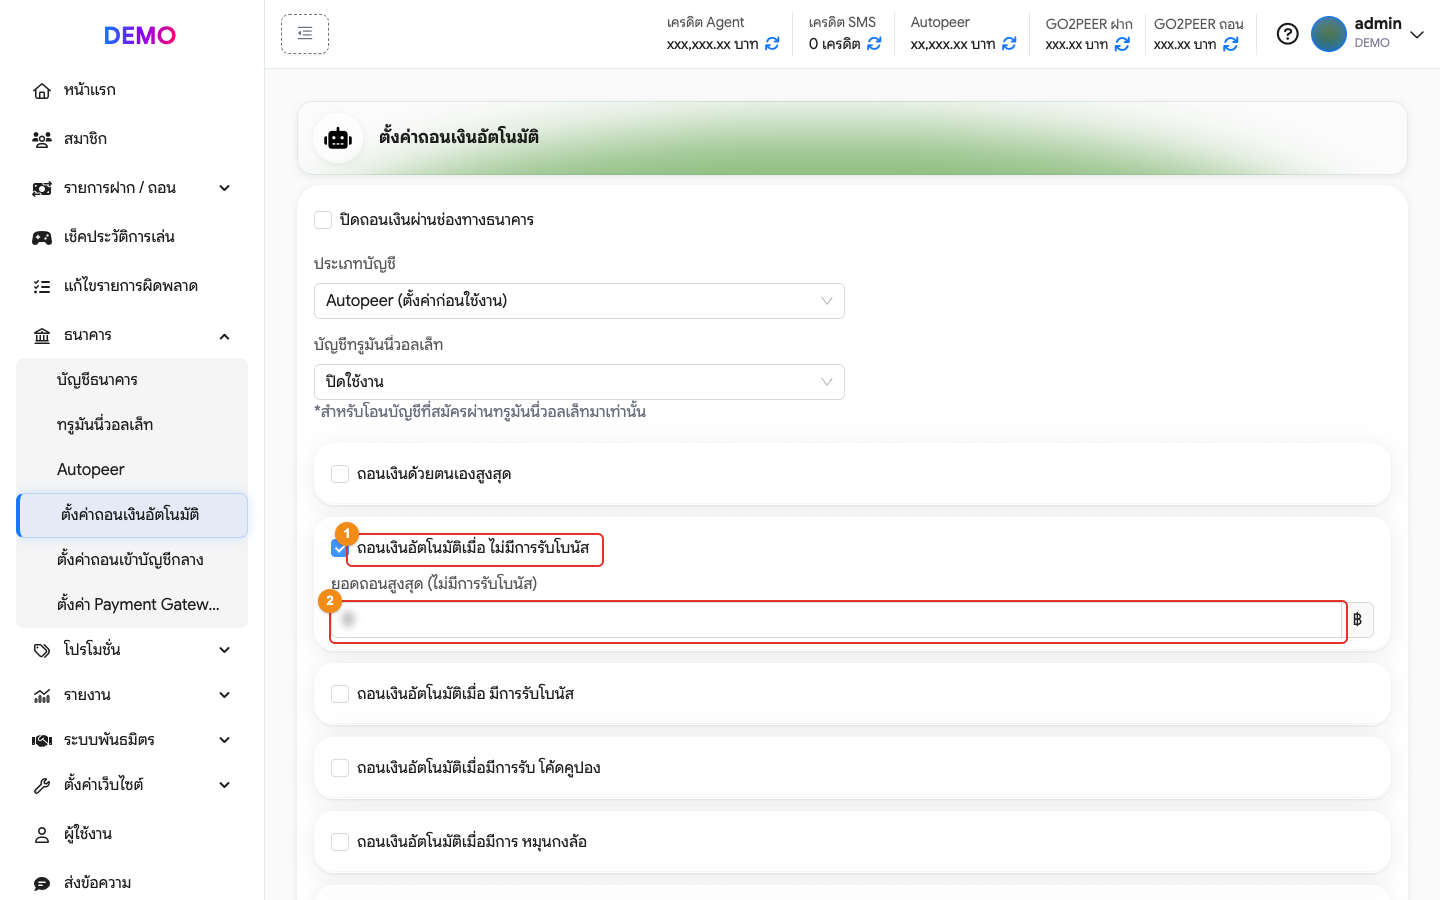Click the bank building icon for ธนาคาร

click(x=42, y=336)
